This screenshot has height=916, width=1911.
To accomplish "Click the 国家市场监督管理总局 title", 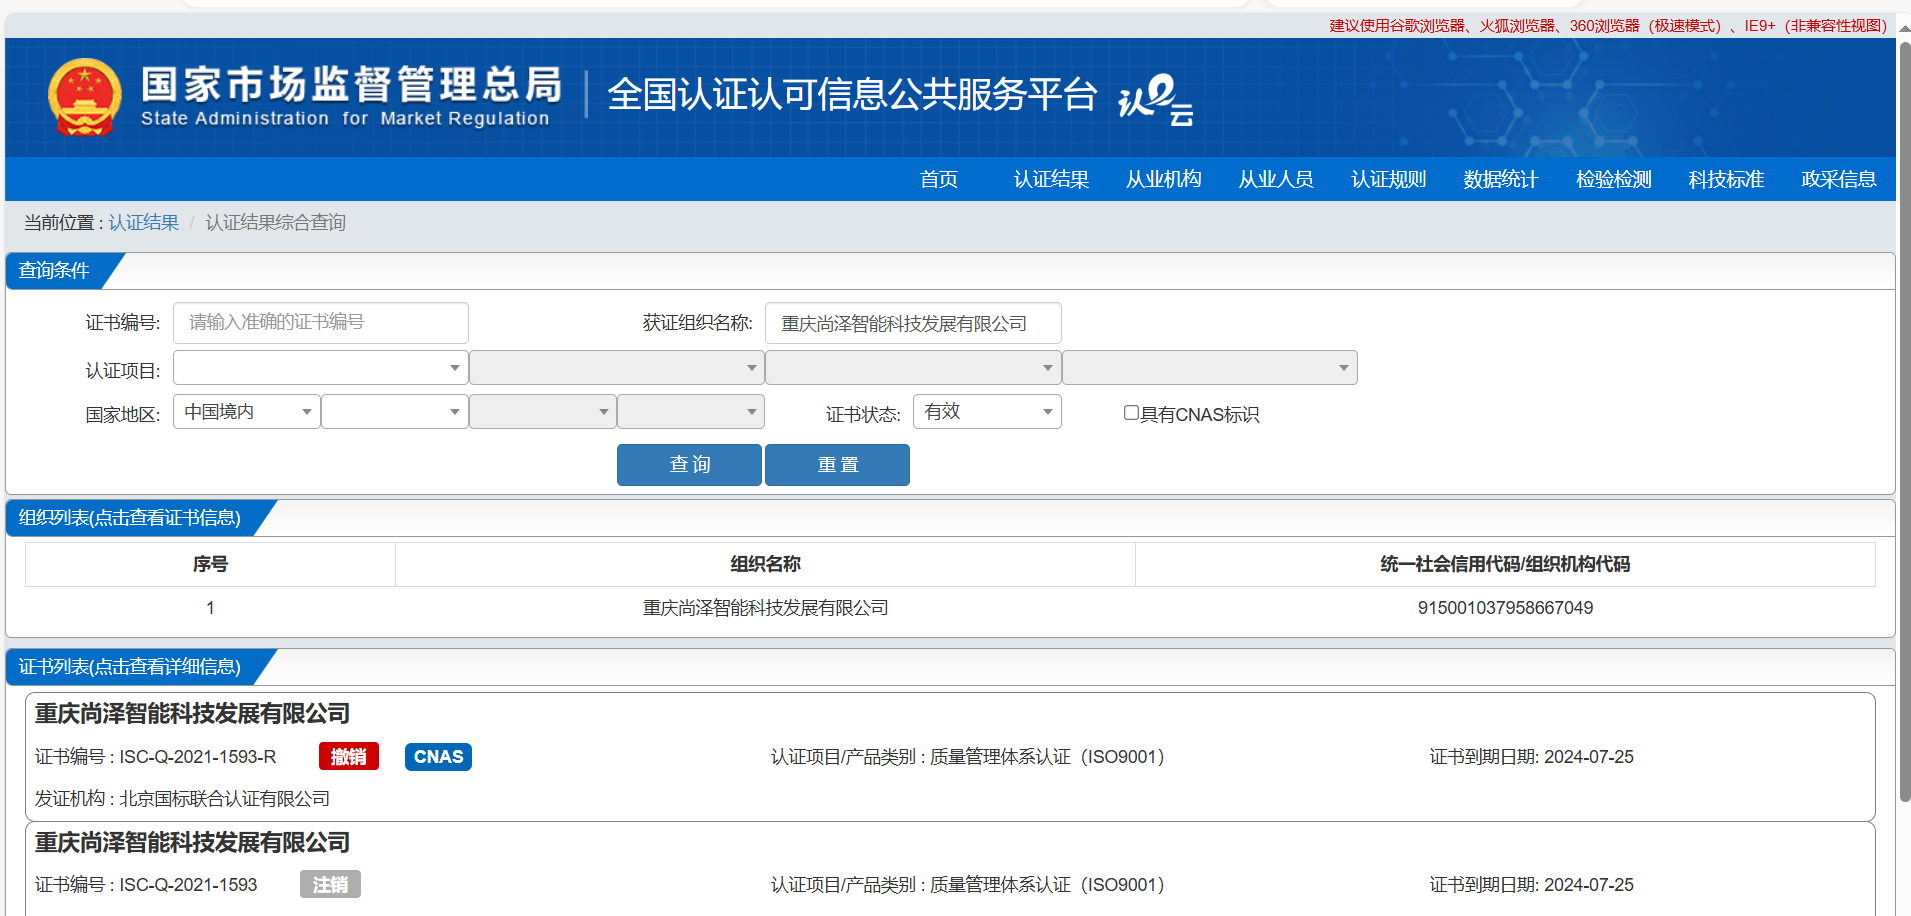I will point(352,84).
